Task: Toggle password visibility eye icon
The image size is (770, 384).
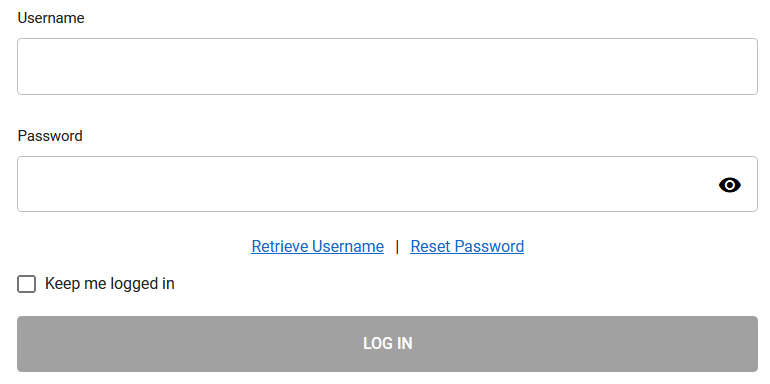Action: 730,185
